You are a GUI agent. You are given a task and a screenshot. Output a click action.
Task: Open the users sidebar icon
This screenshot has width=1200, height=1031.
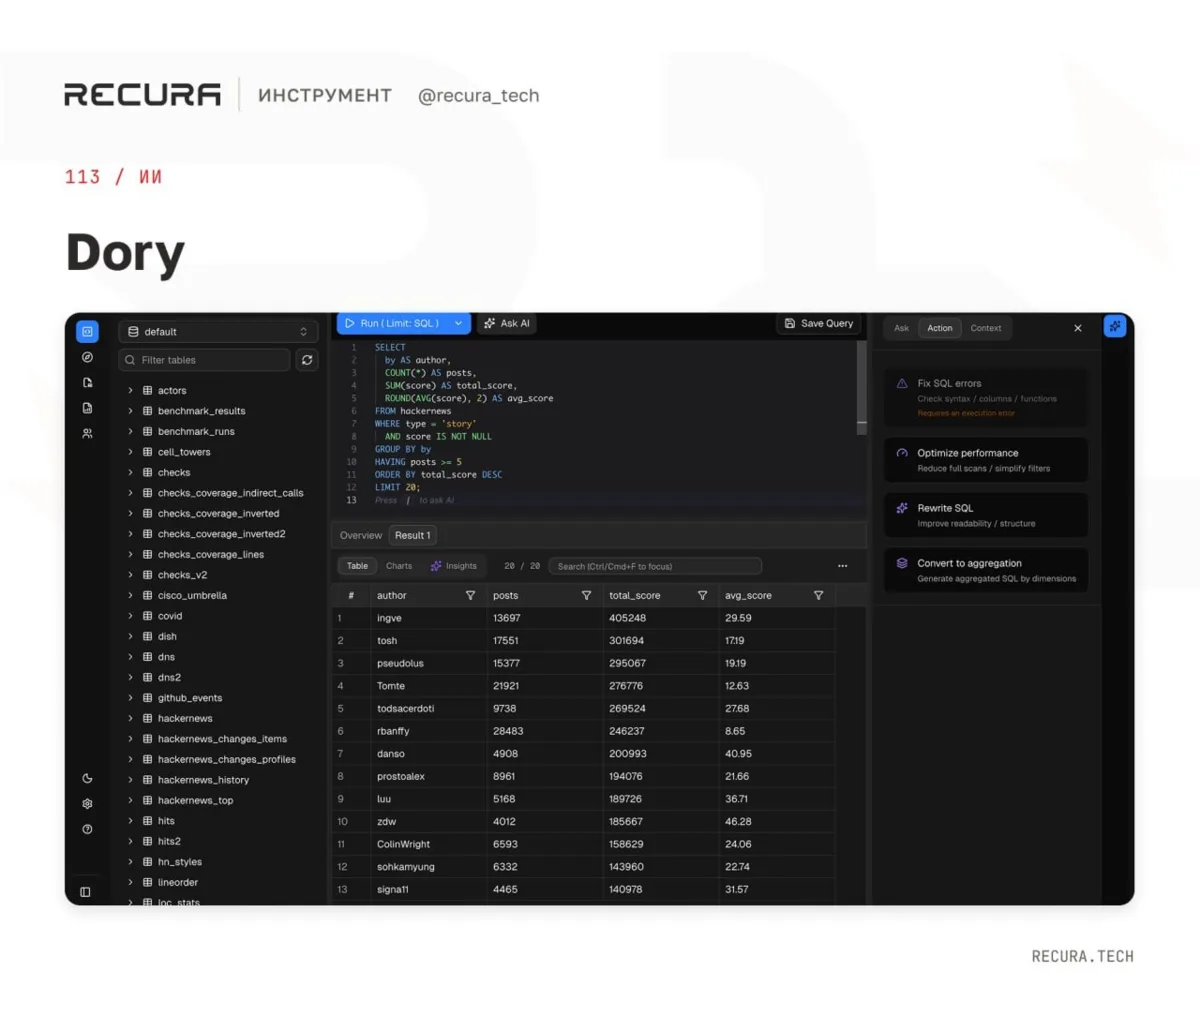click(87, 434)
